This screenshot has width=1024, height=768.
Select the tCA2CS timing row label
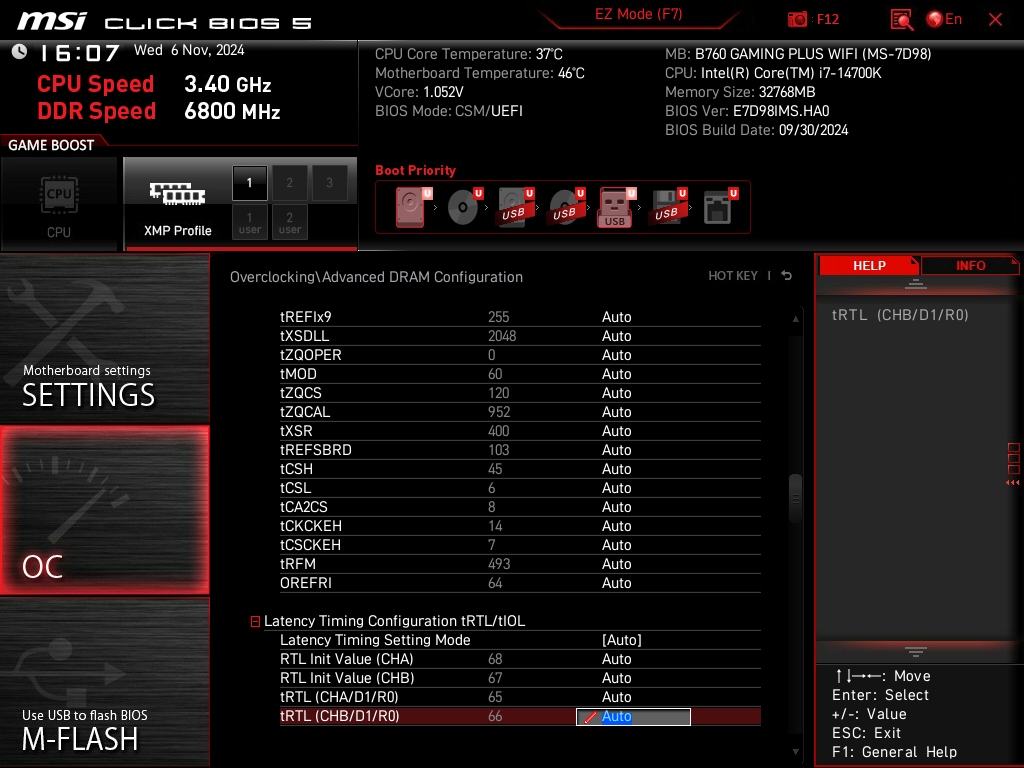point(304,507)
